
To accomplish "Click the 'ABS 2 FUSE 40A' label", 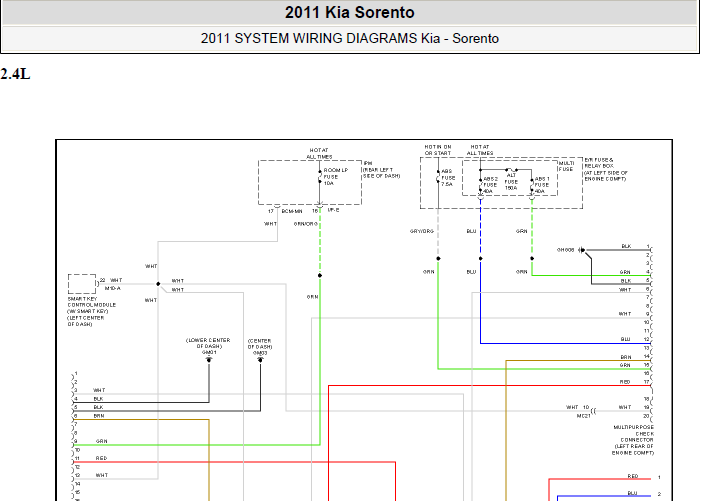I will [x=490, y=185].
